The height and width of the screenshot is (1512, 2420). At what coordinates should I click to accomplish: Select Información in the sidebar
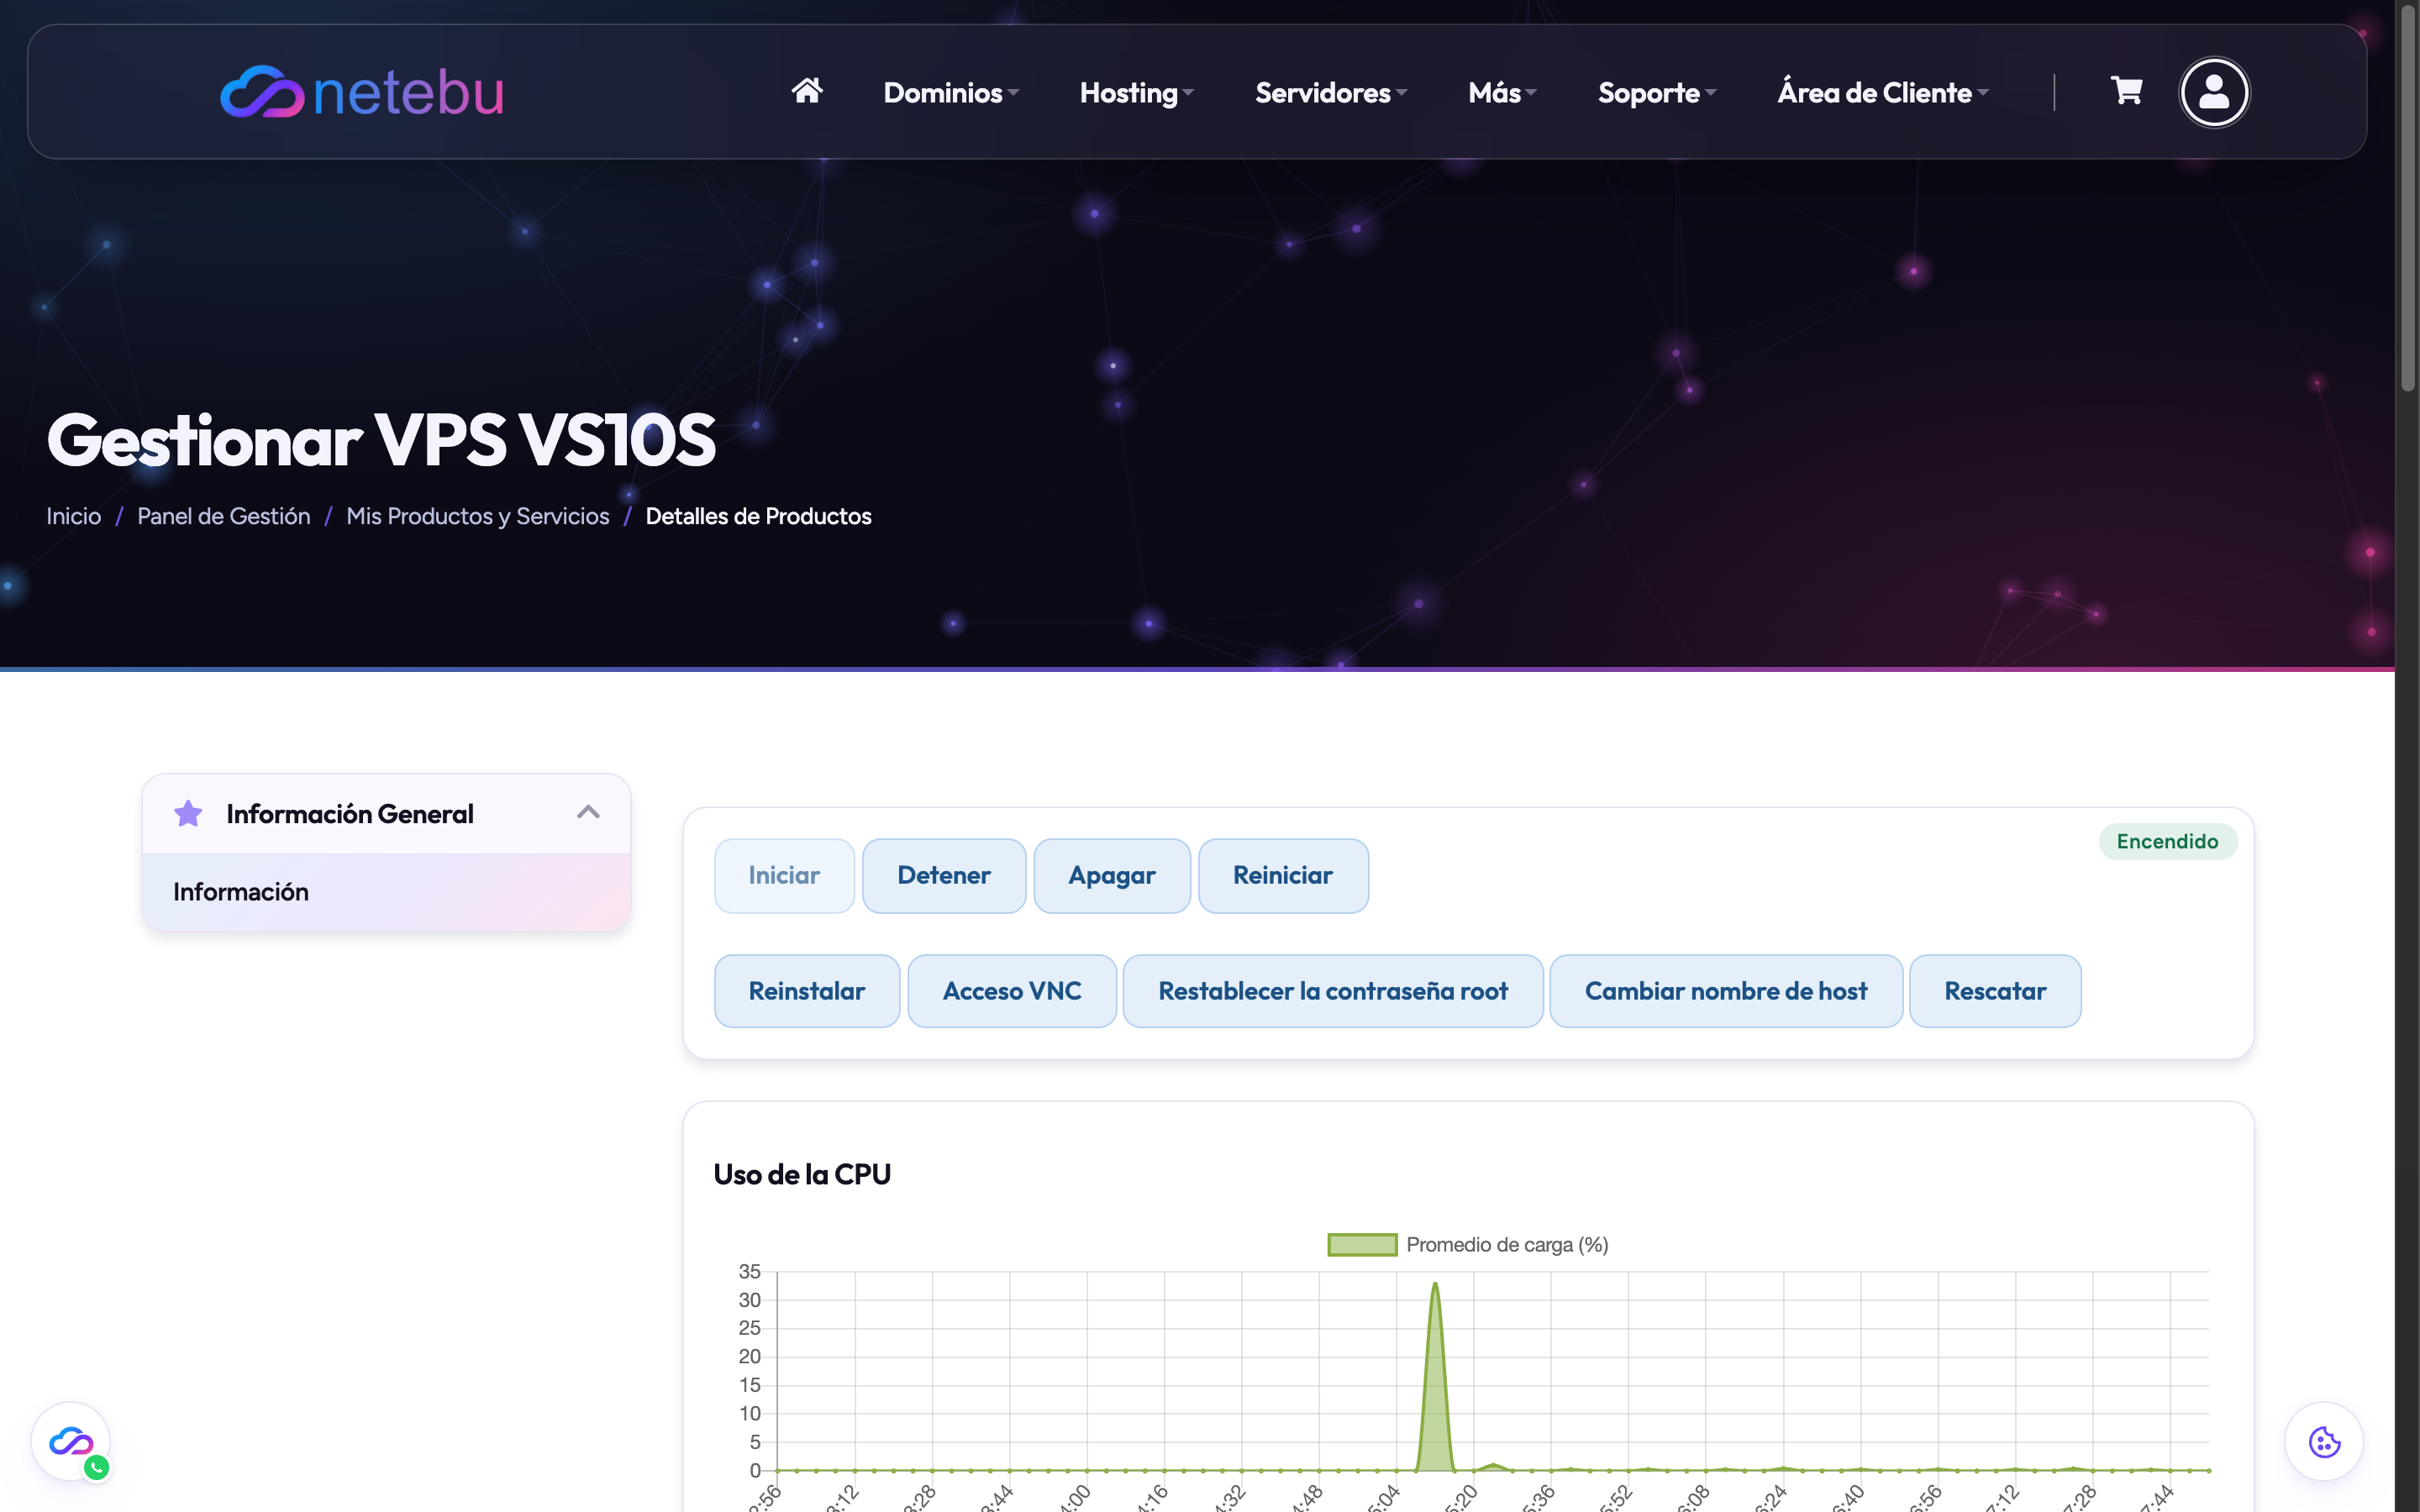point(386,891)
